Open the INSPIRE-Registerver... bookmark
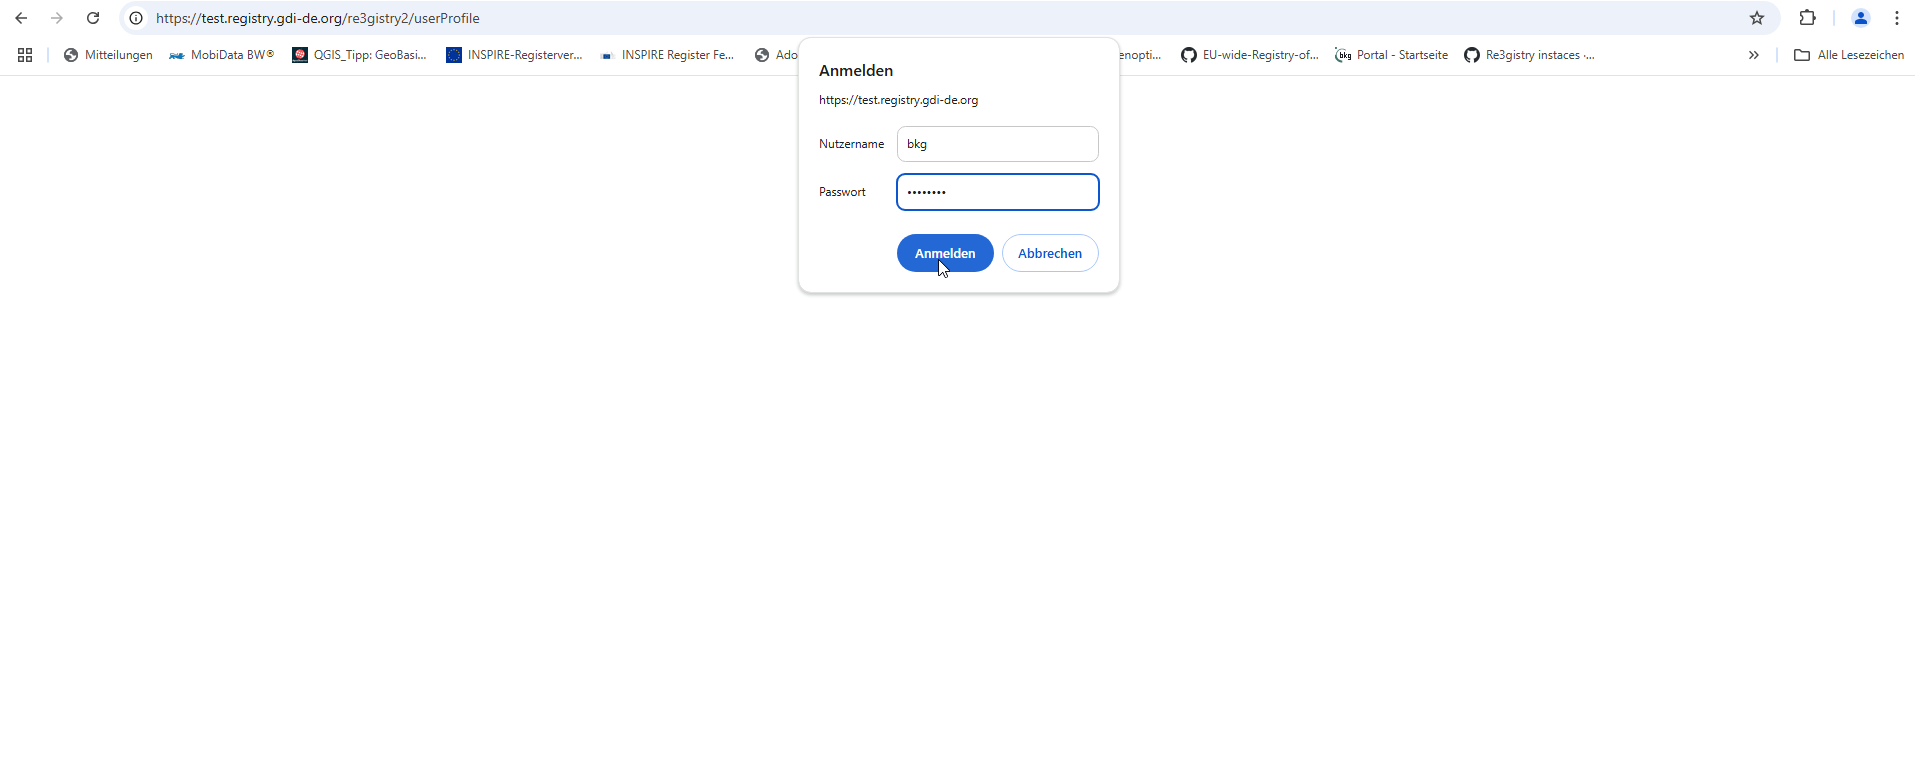Viewport: 1915px width, 763px height. 514,55
